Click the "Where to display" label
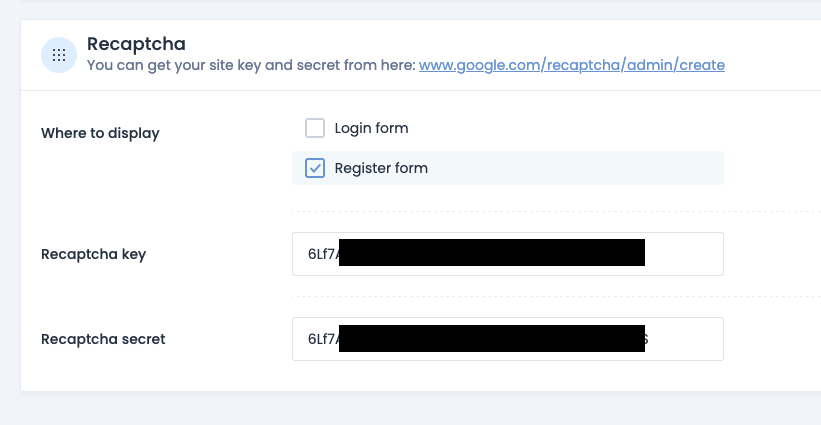Viewport: 821px width, 425px height. (100, 133)
